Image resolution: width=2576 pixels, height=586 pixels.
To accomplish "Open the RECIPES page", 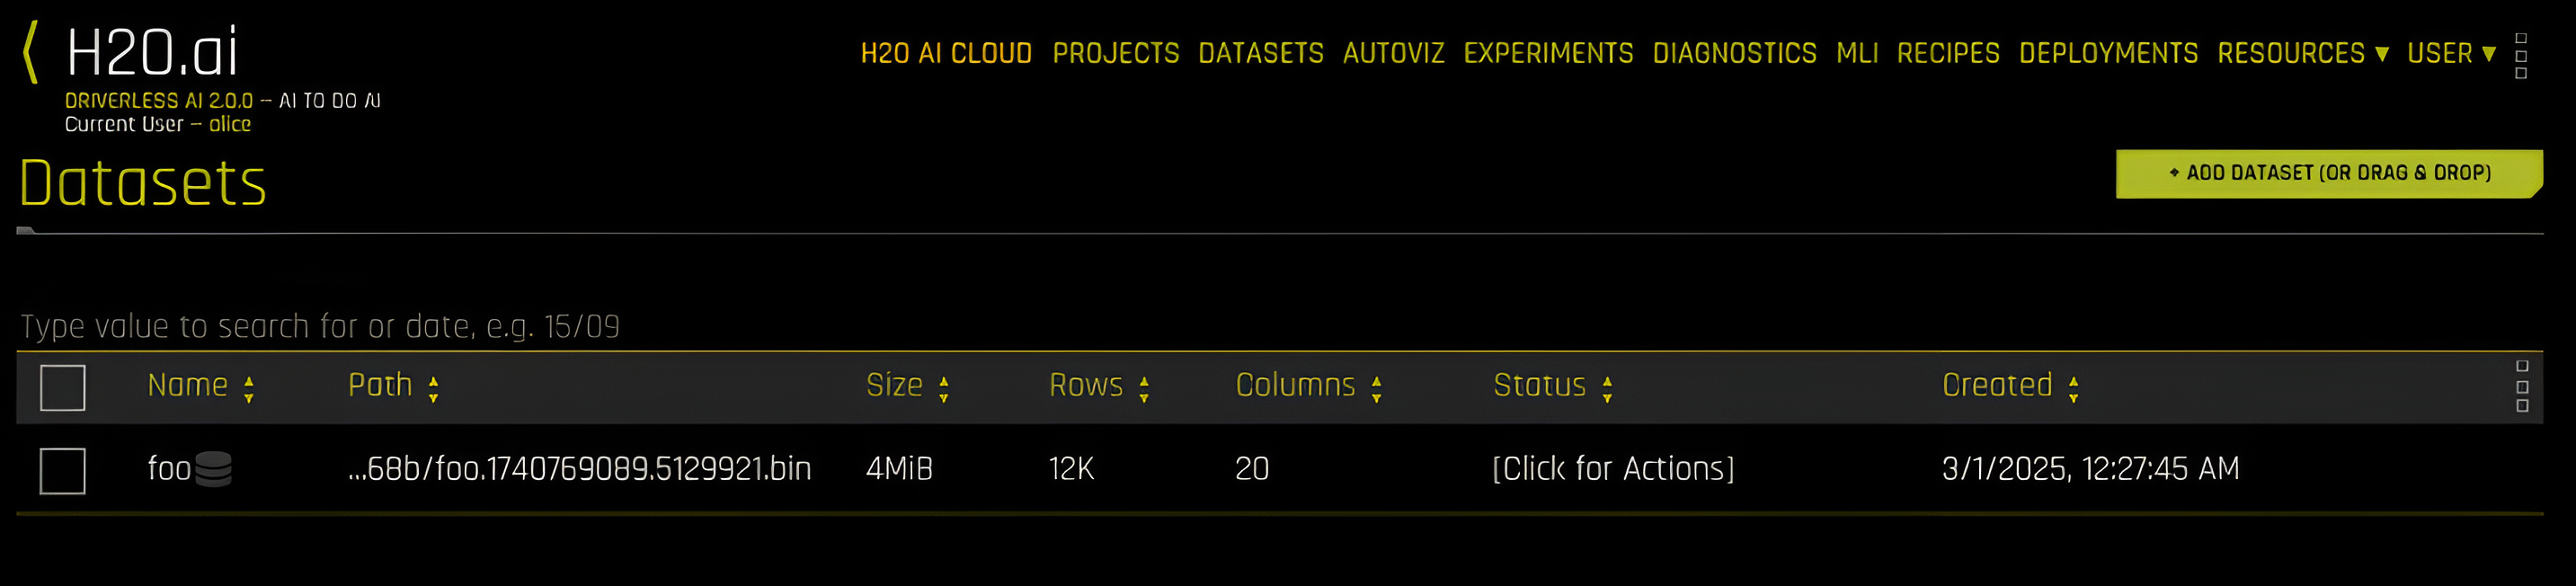I will 1948,53.
